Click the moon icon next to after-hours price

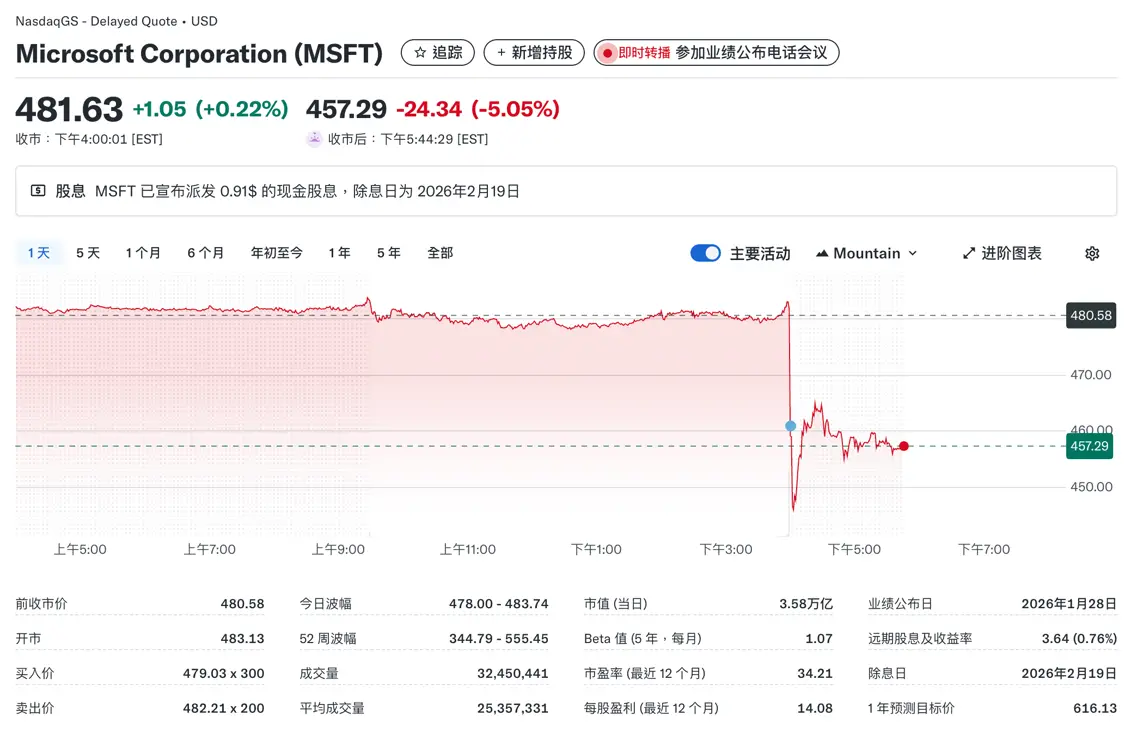313,139
